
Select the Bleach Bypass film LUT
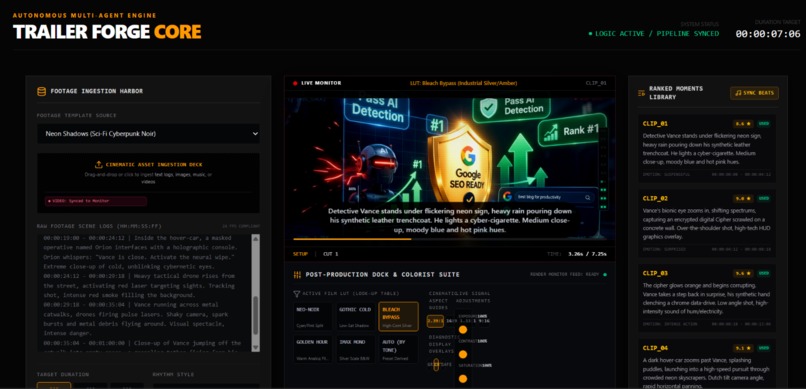tap(398, 317)
